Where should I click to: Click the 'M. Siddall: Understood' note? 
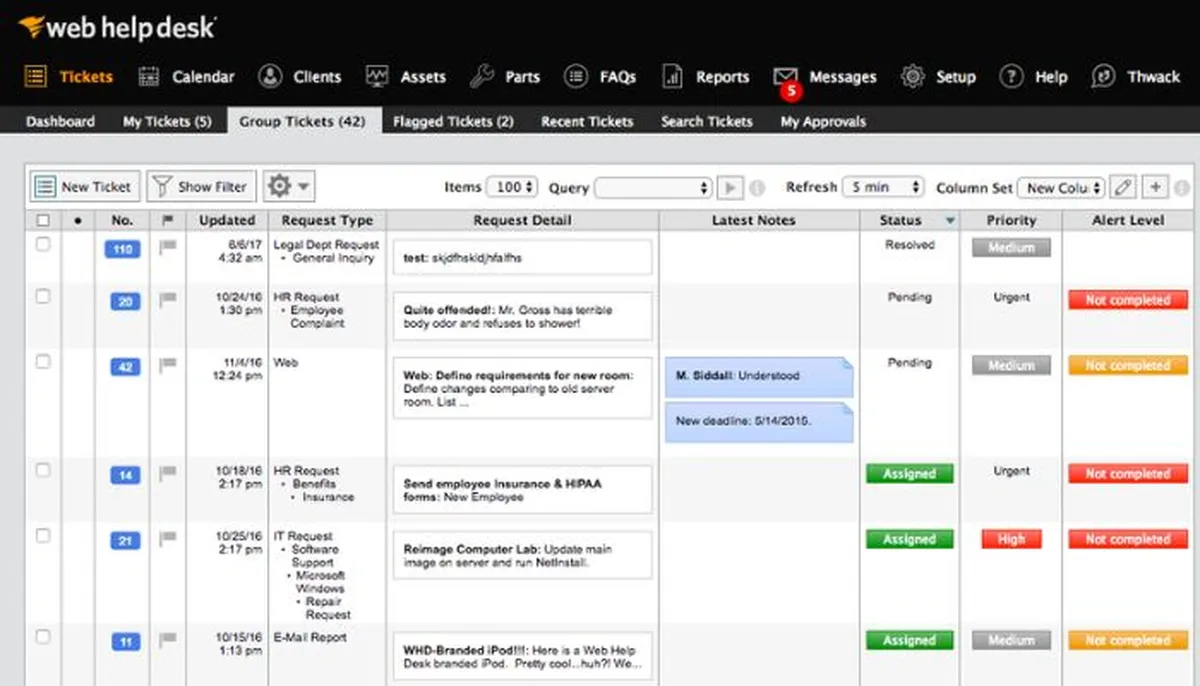759,377
